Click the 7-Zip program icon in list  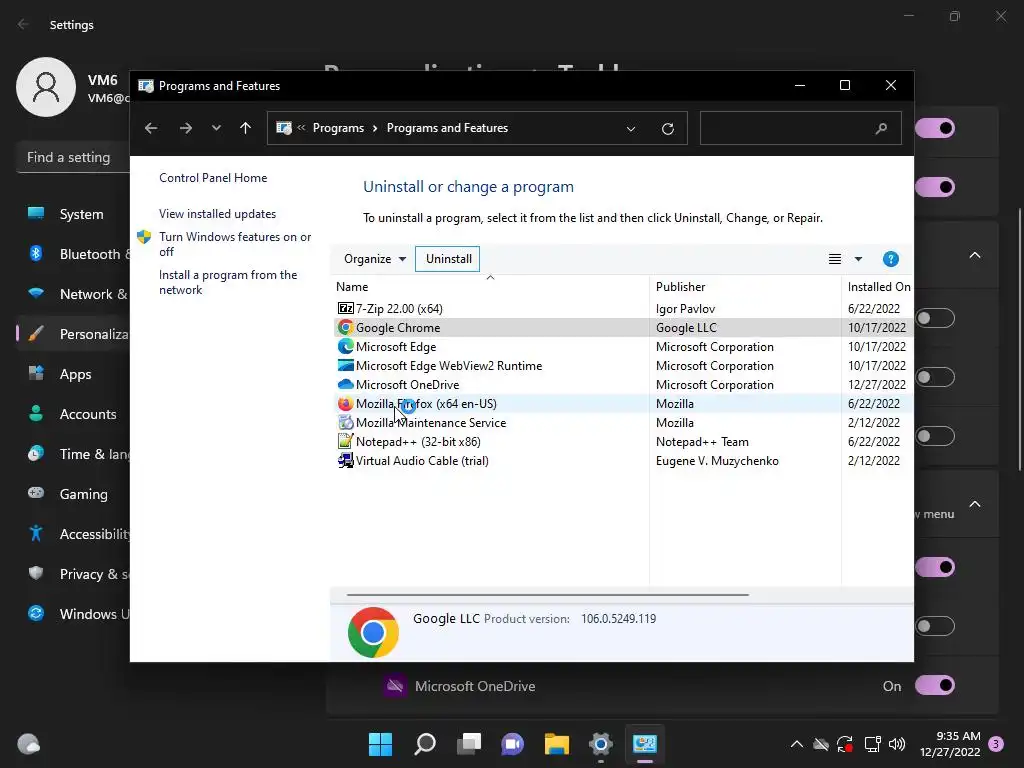pos(345,308)
